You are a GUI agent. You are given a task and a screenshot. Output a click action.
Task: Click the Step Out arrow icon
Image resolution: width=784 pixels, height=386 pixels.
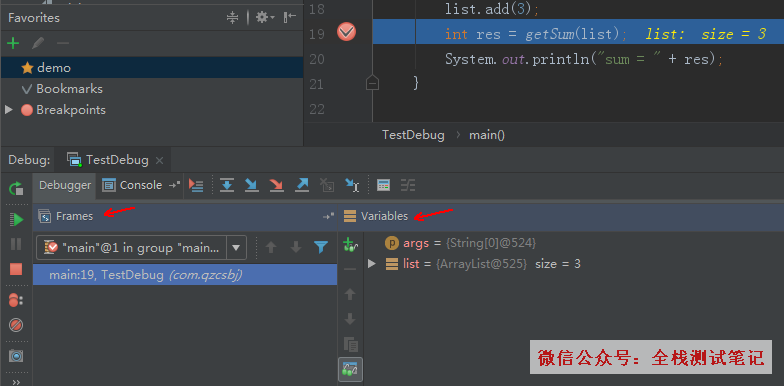[302, 185]
